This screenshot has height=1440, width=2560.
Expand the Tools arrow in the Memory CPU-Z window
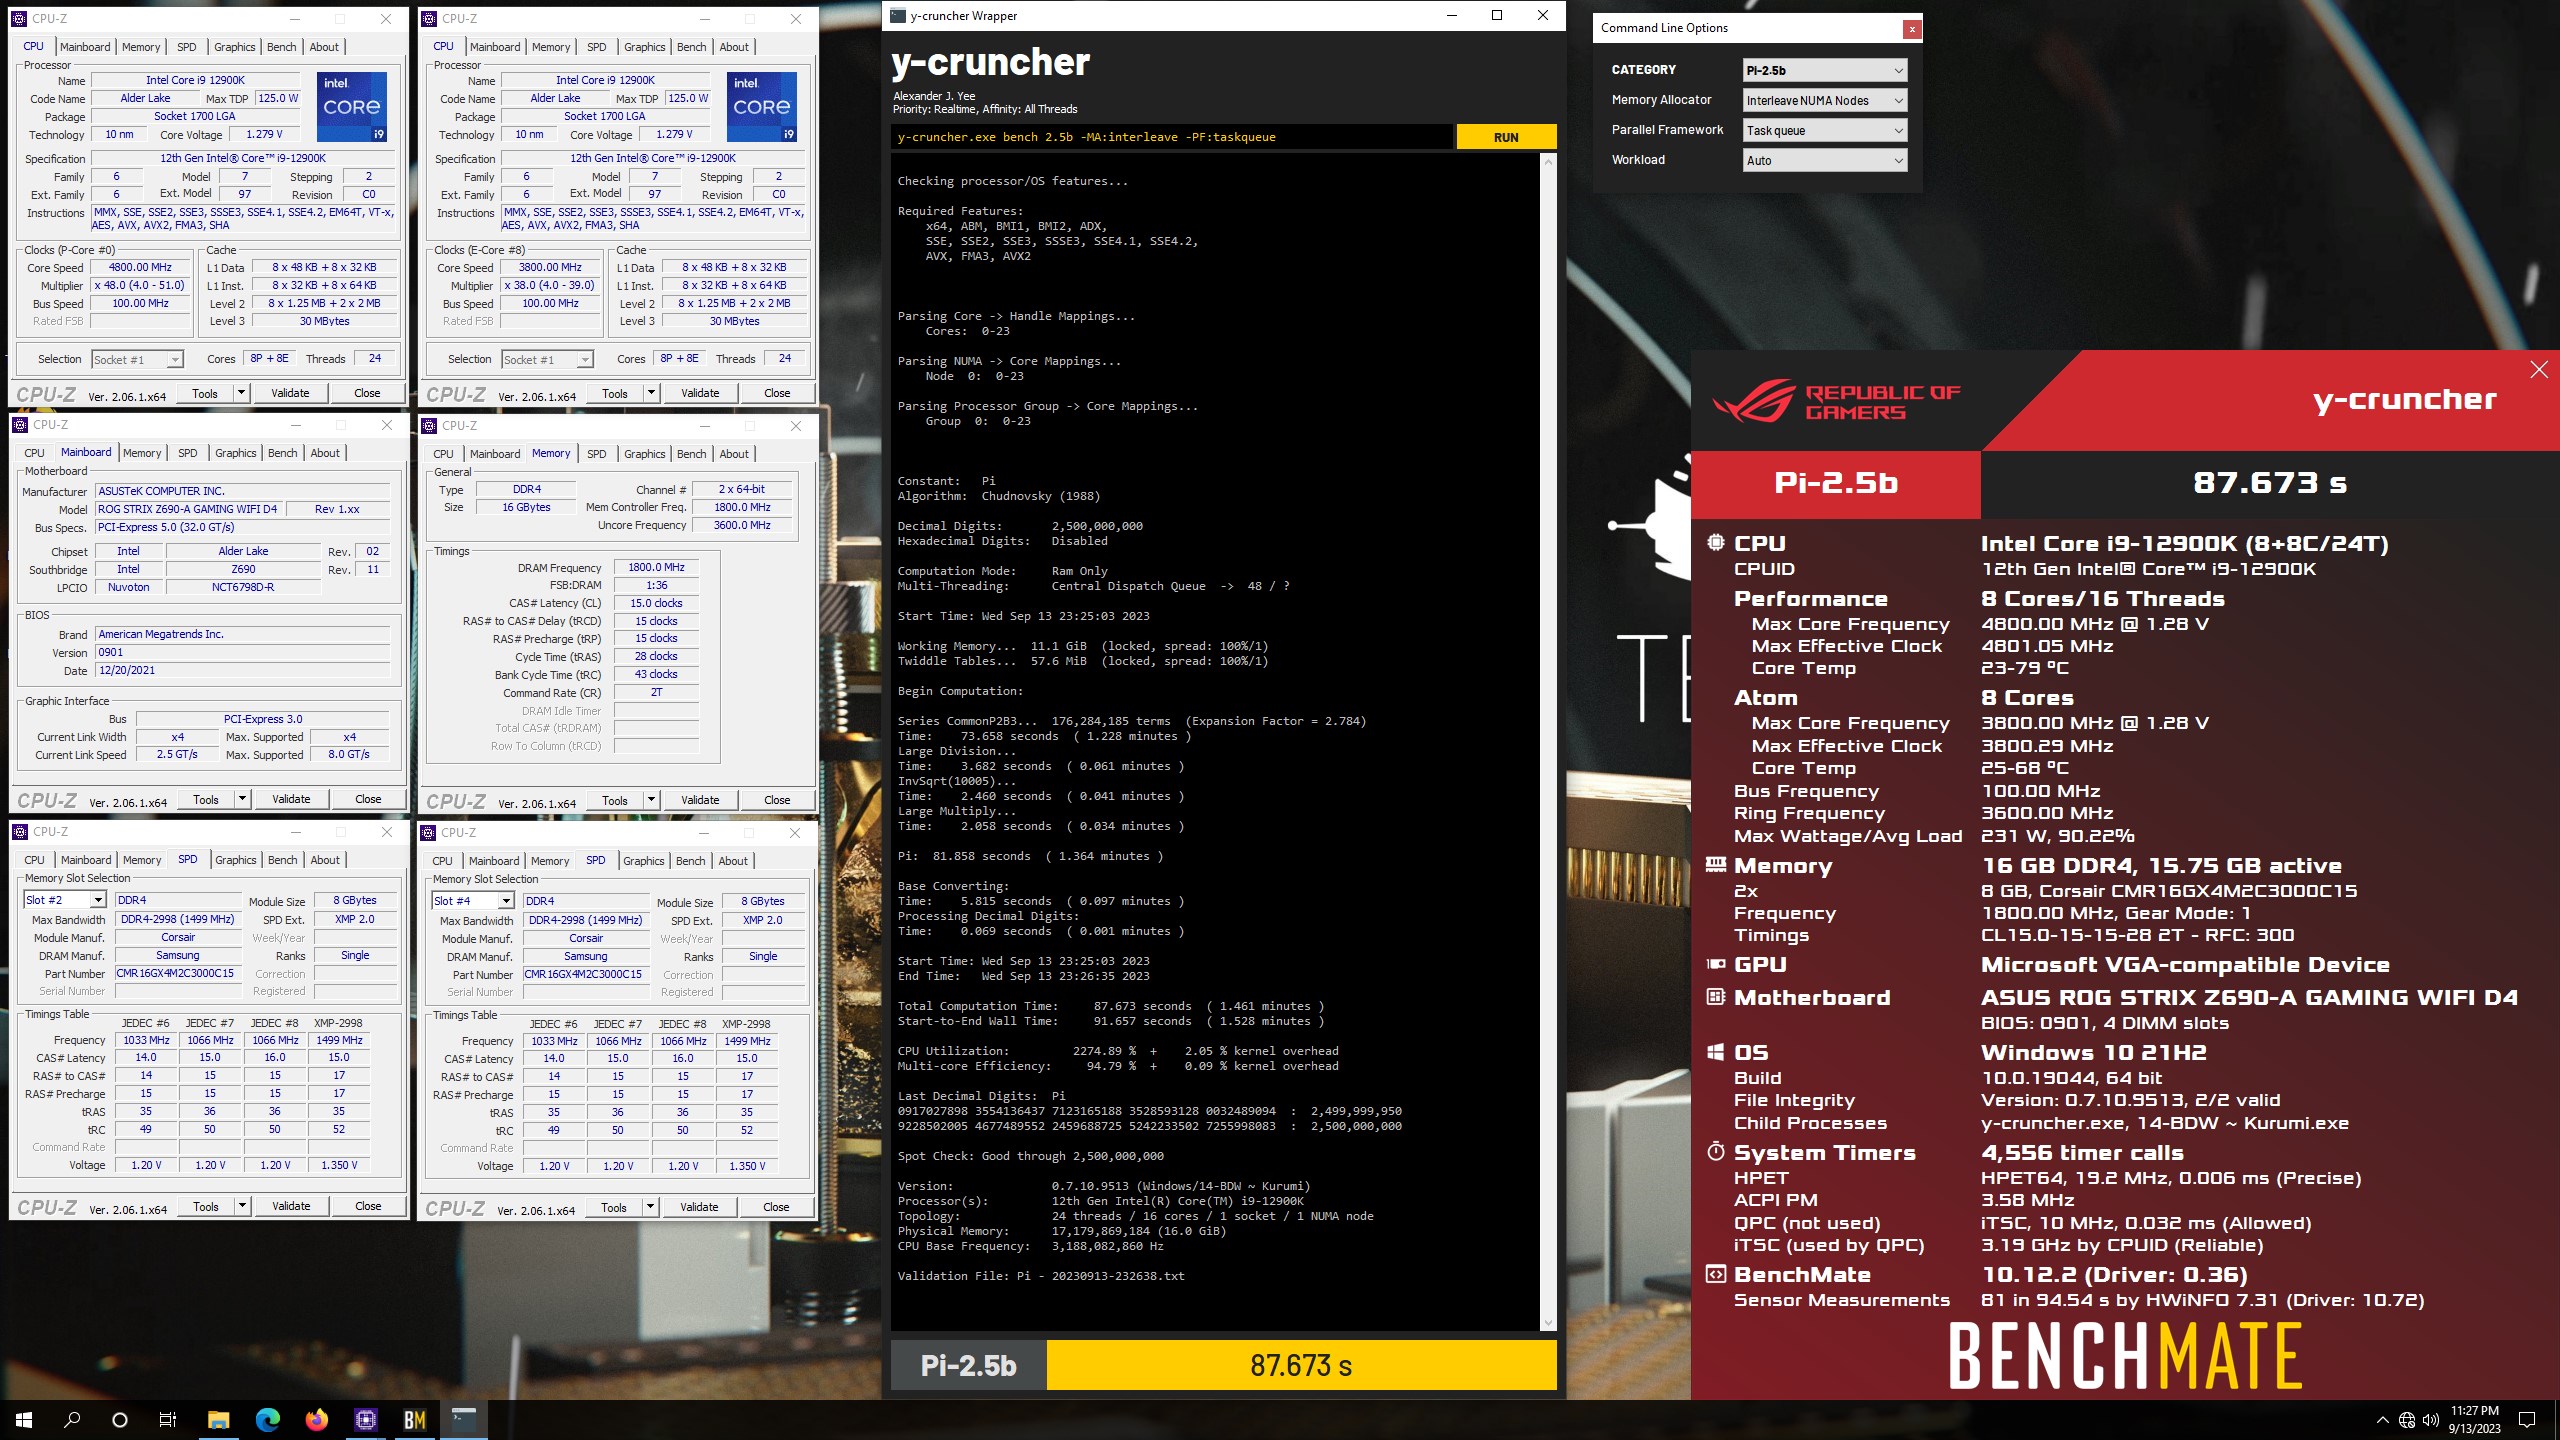(651, 800)
